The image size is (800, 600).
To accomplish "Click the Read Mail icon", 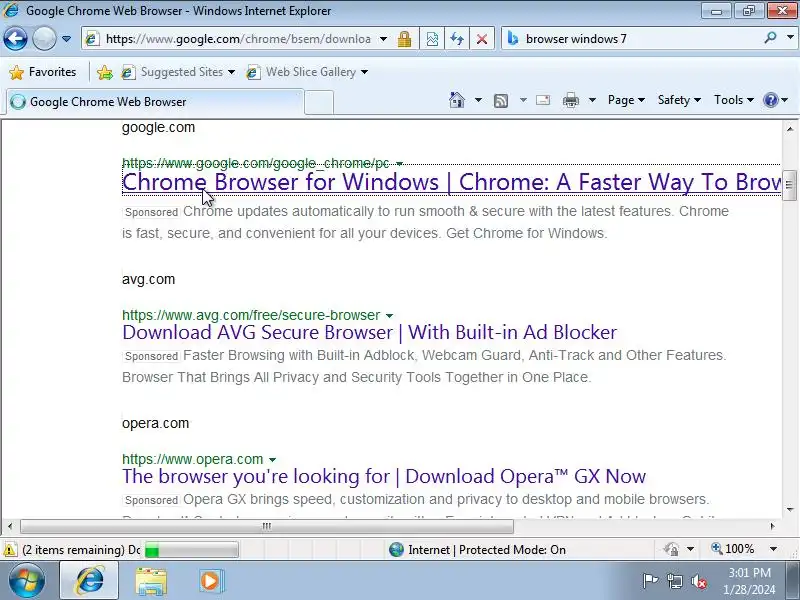I will [543, 100].
